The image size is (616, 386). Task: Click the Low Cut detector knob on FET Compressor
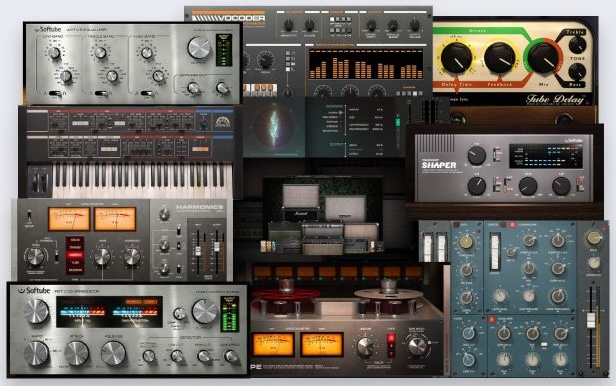click(177, 356)
